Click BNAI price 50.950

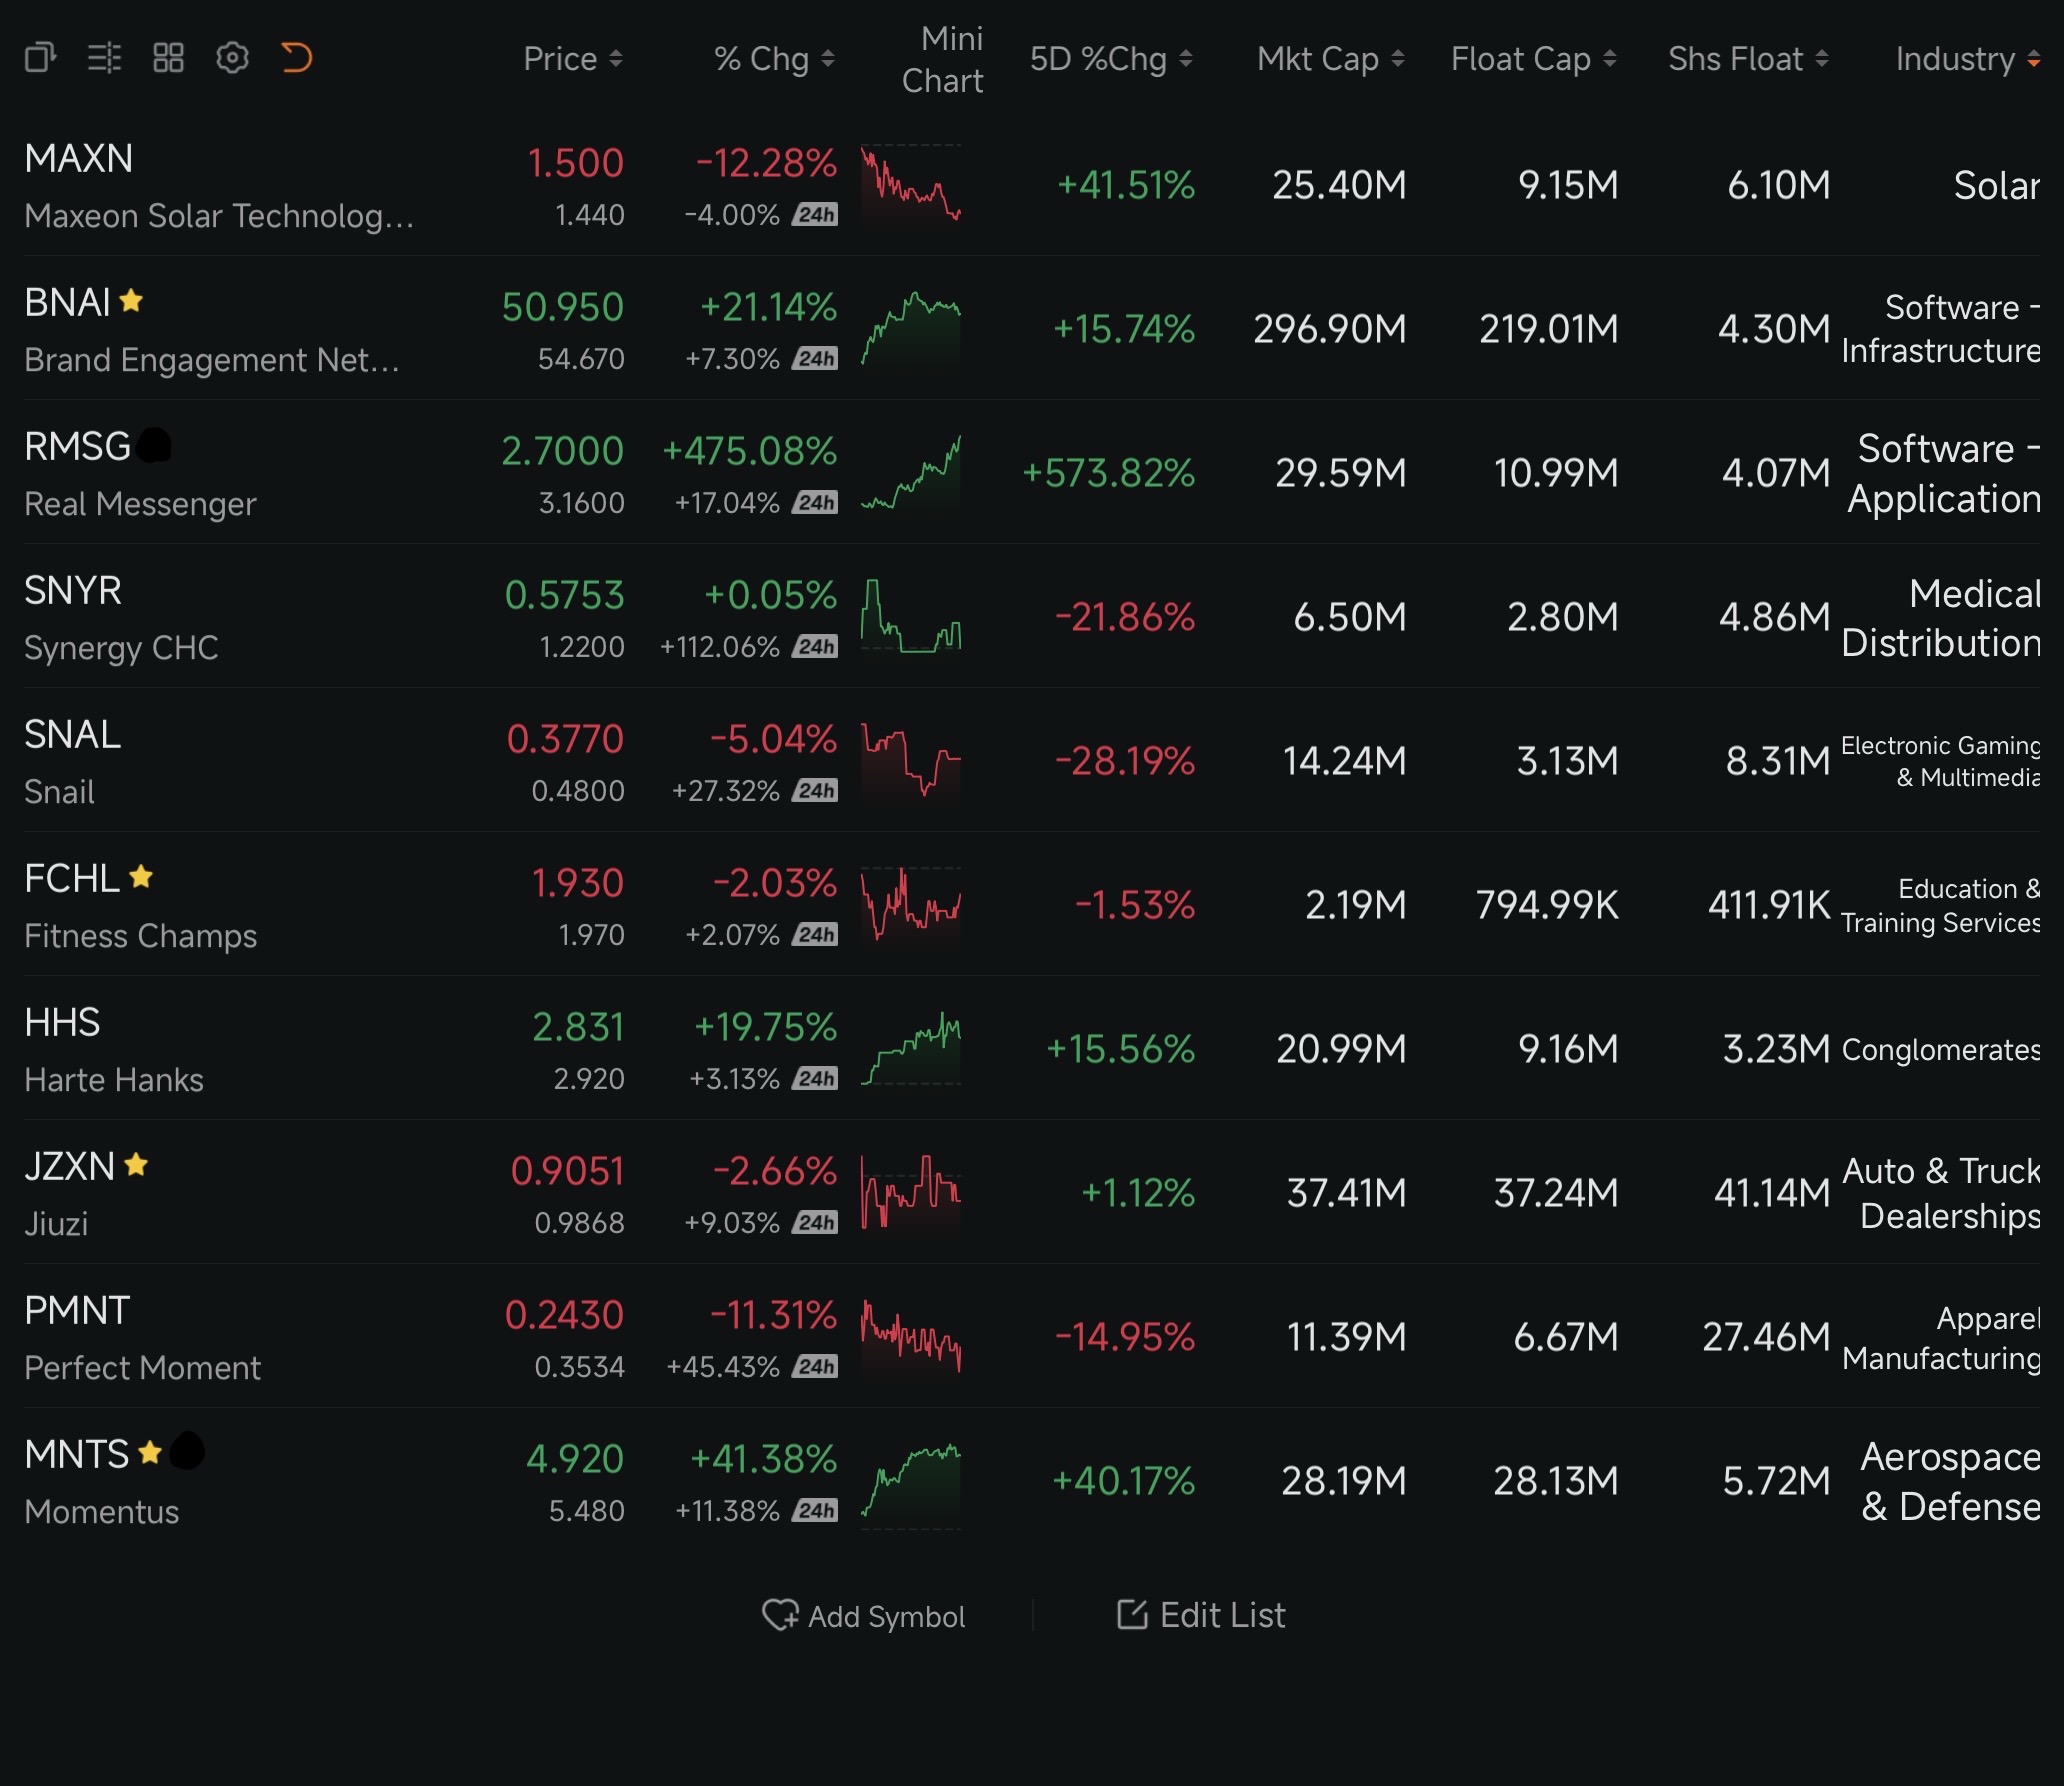coord(563,307)
